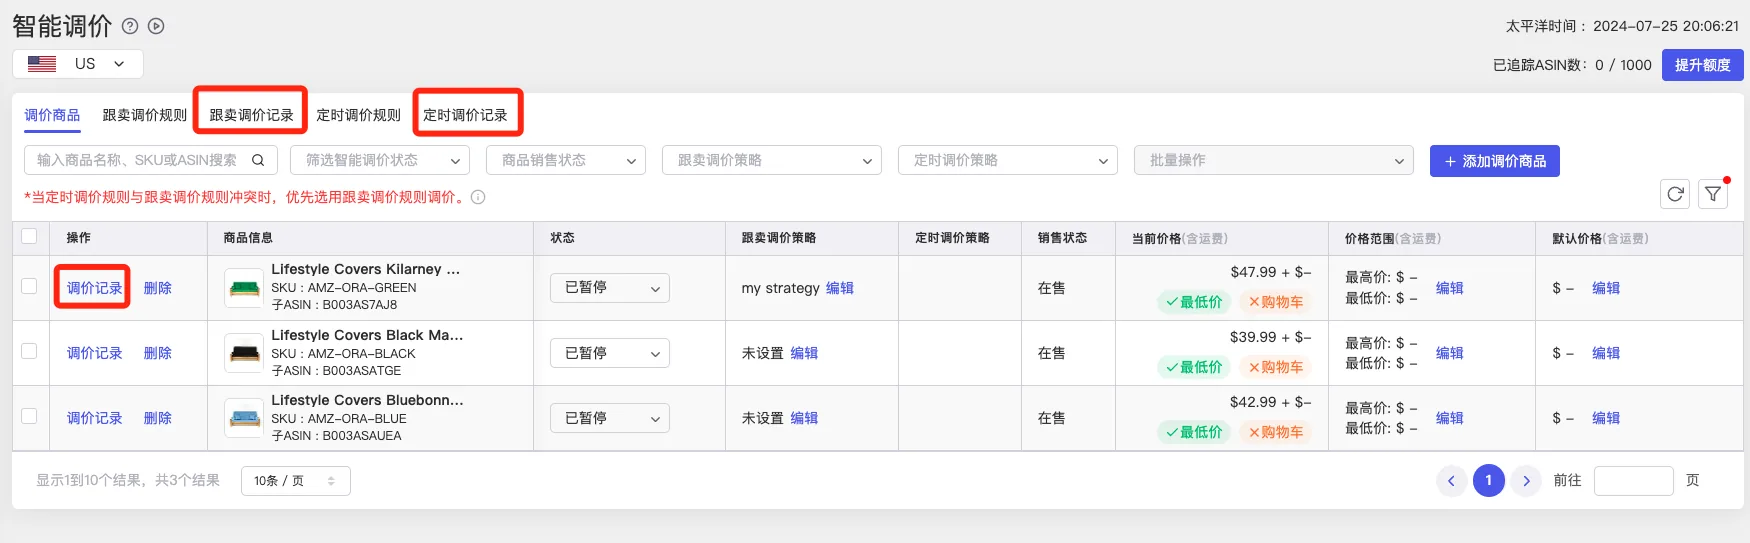Screen dimensions: 1750x543
Task: Edit price range for the Bluebonn row
Action: (1450, 418)
